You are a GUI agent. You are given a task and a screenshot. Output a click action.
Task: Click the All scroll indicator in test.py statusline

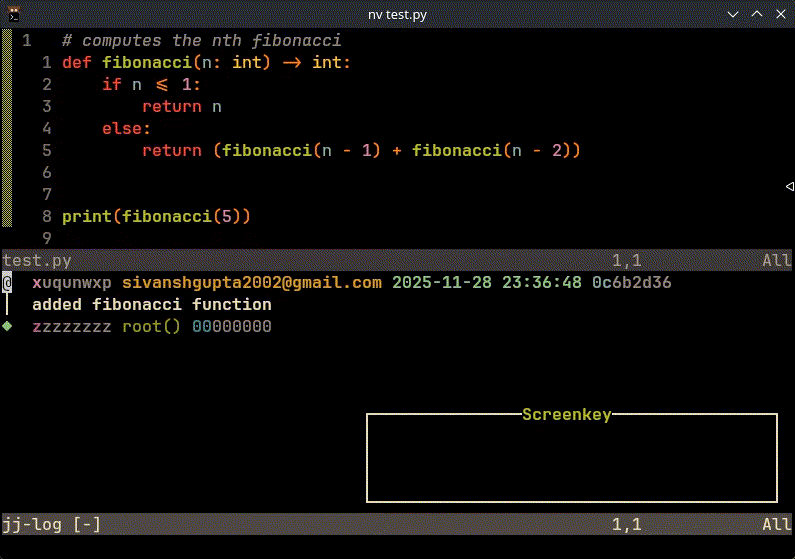[776, 260]
